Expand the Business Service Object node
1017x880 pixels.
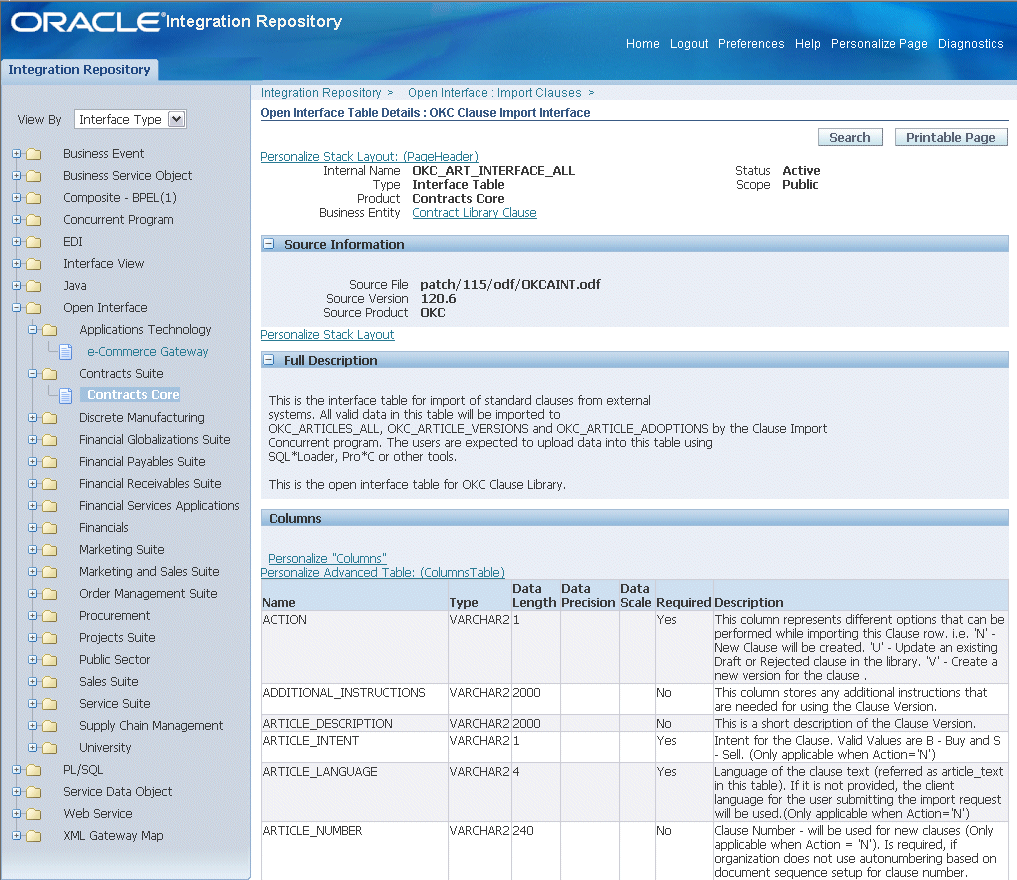coord(17,176)
